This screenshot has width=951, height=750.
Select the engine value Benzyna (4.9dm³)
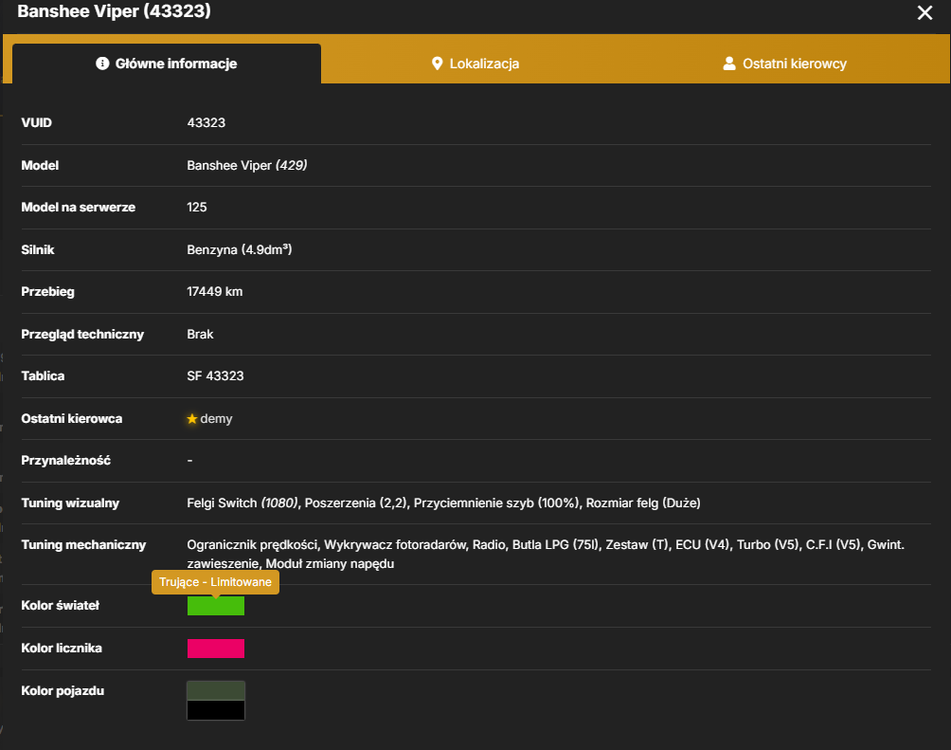point(239,250)
